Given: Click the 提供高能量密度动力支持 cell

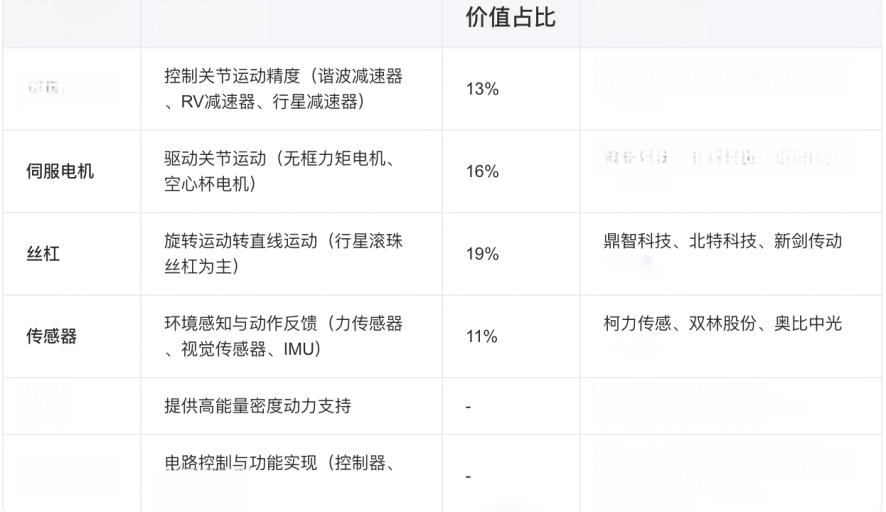Looking at the screenshot, I should 258,406.
